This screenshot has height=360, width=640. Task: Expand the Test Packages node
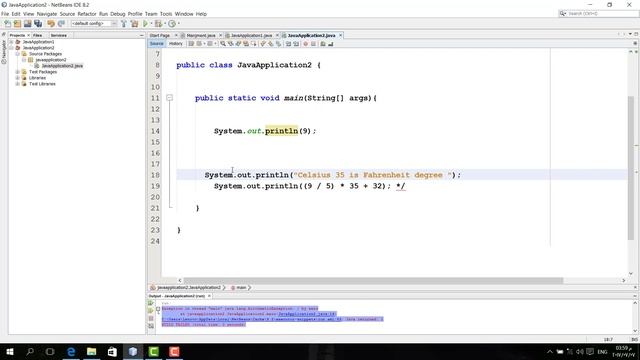pyautogui.click(x=18, y=72)
